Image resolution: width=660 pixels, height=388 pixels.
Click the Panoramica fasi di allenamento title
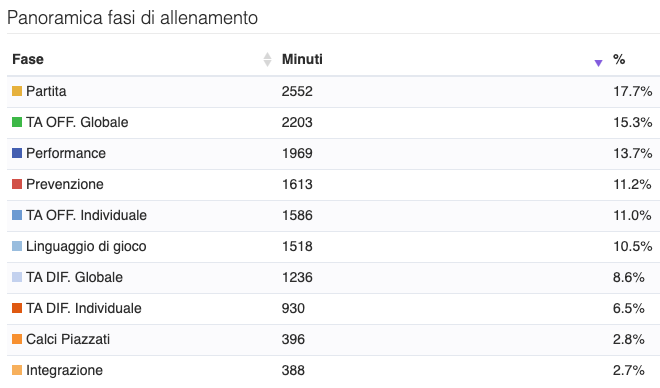click(132, 18)
